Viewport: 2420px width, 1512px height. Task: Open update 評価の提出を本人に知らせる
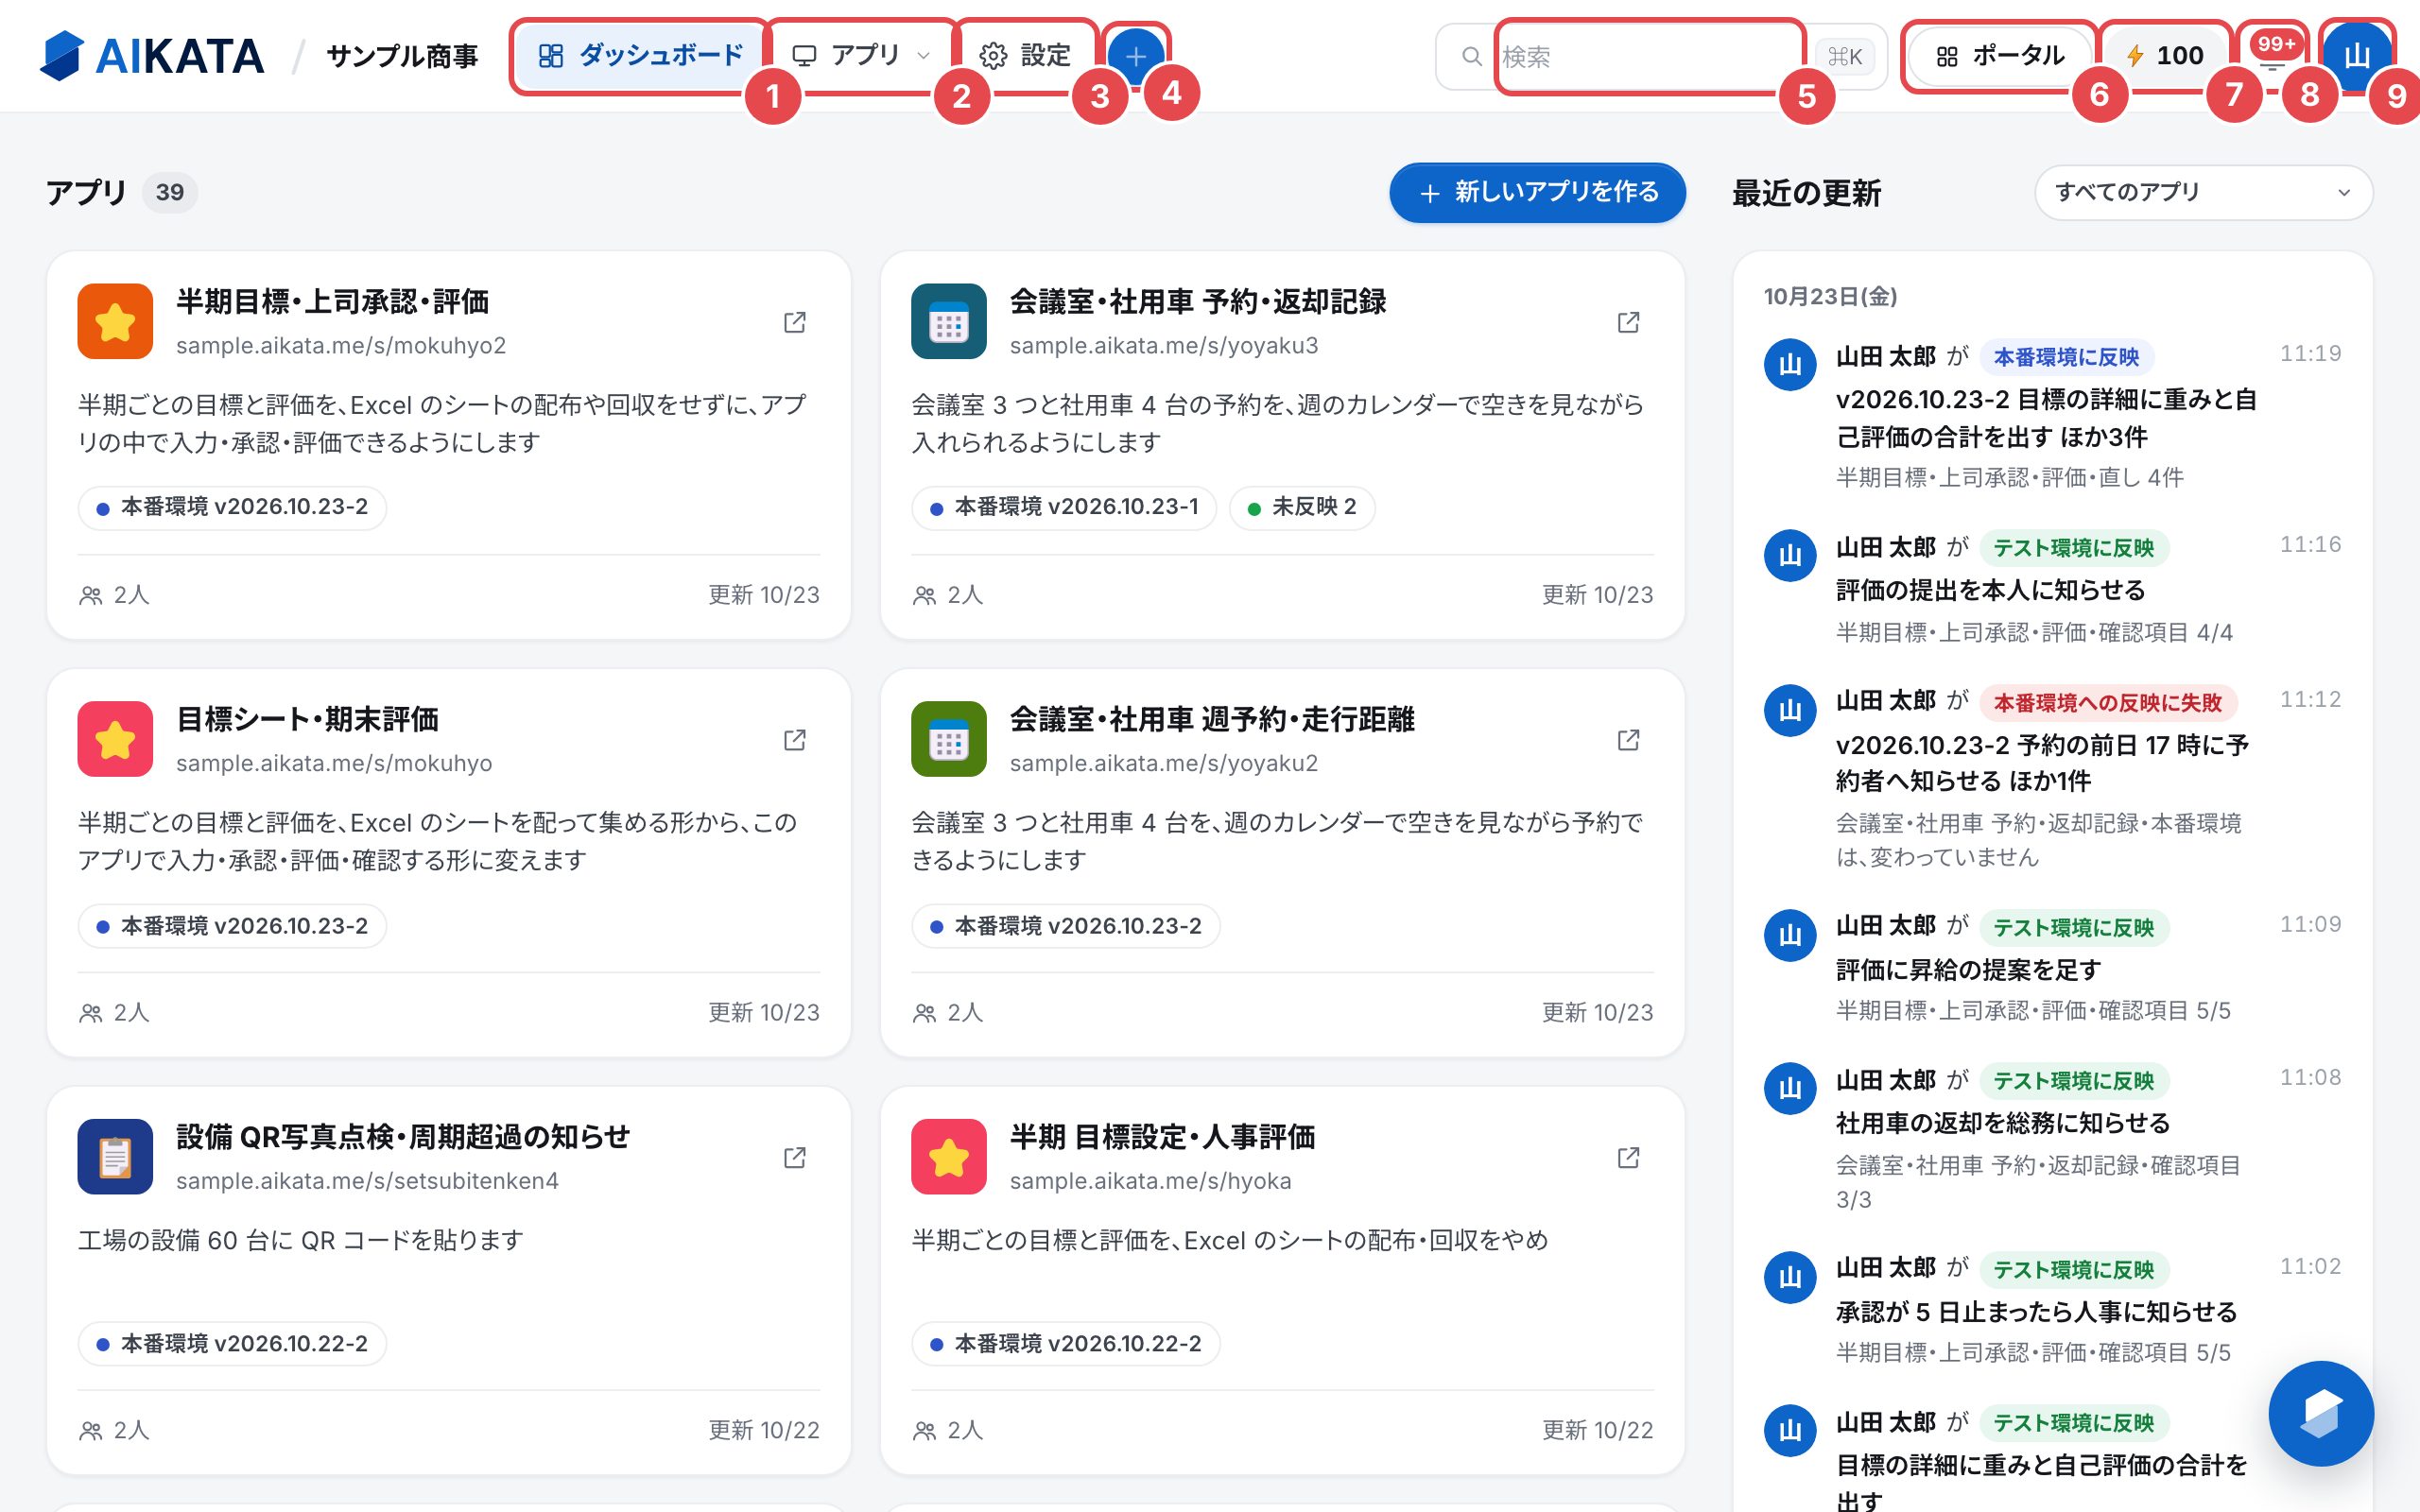tap(1990, 590)
